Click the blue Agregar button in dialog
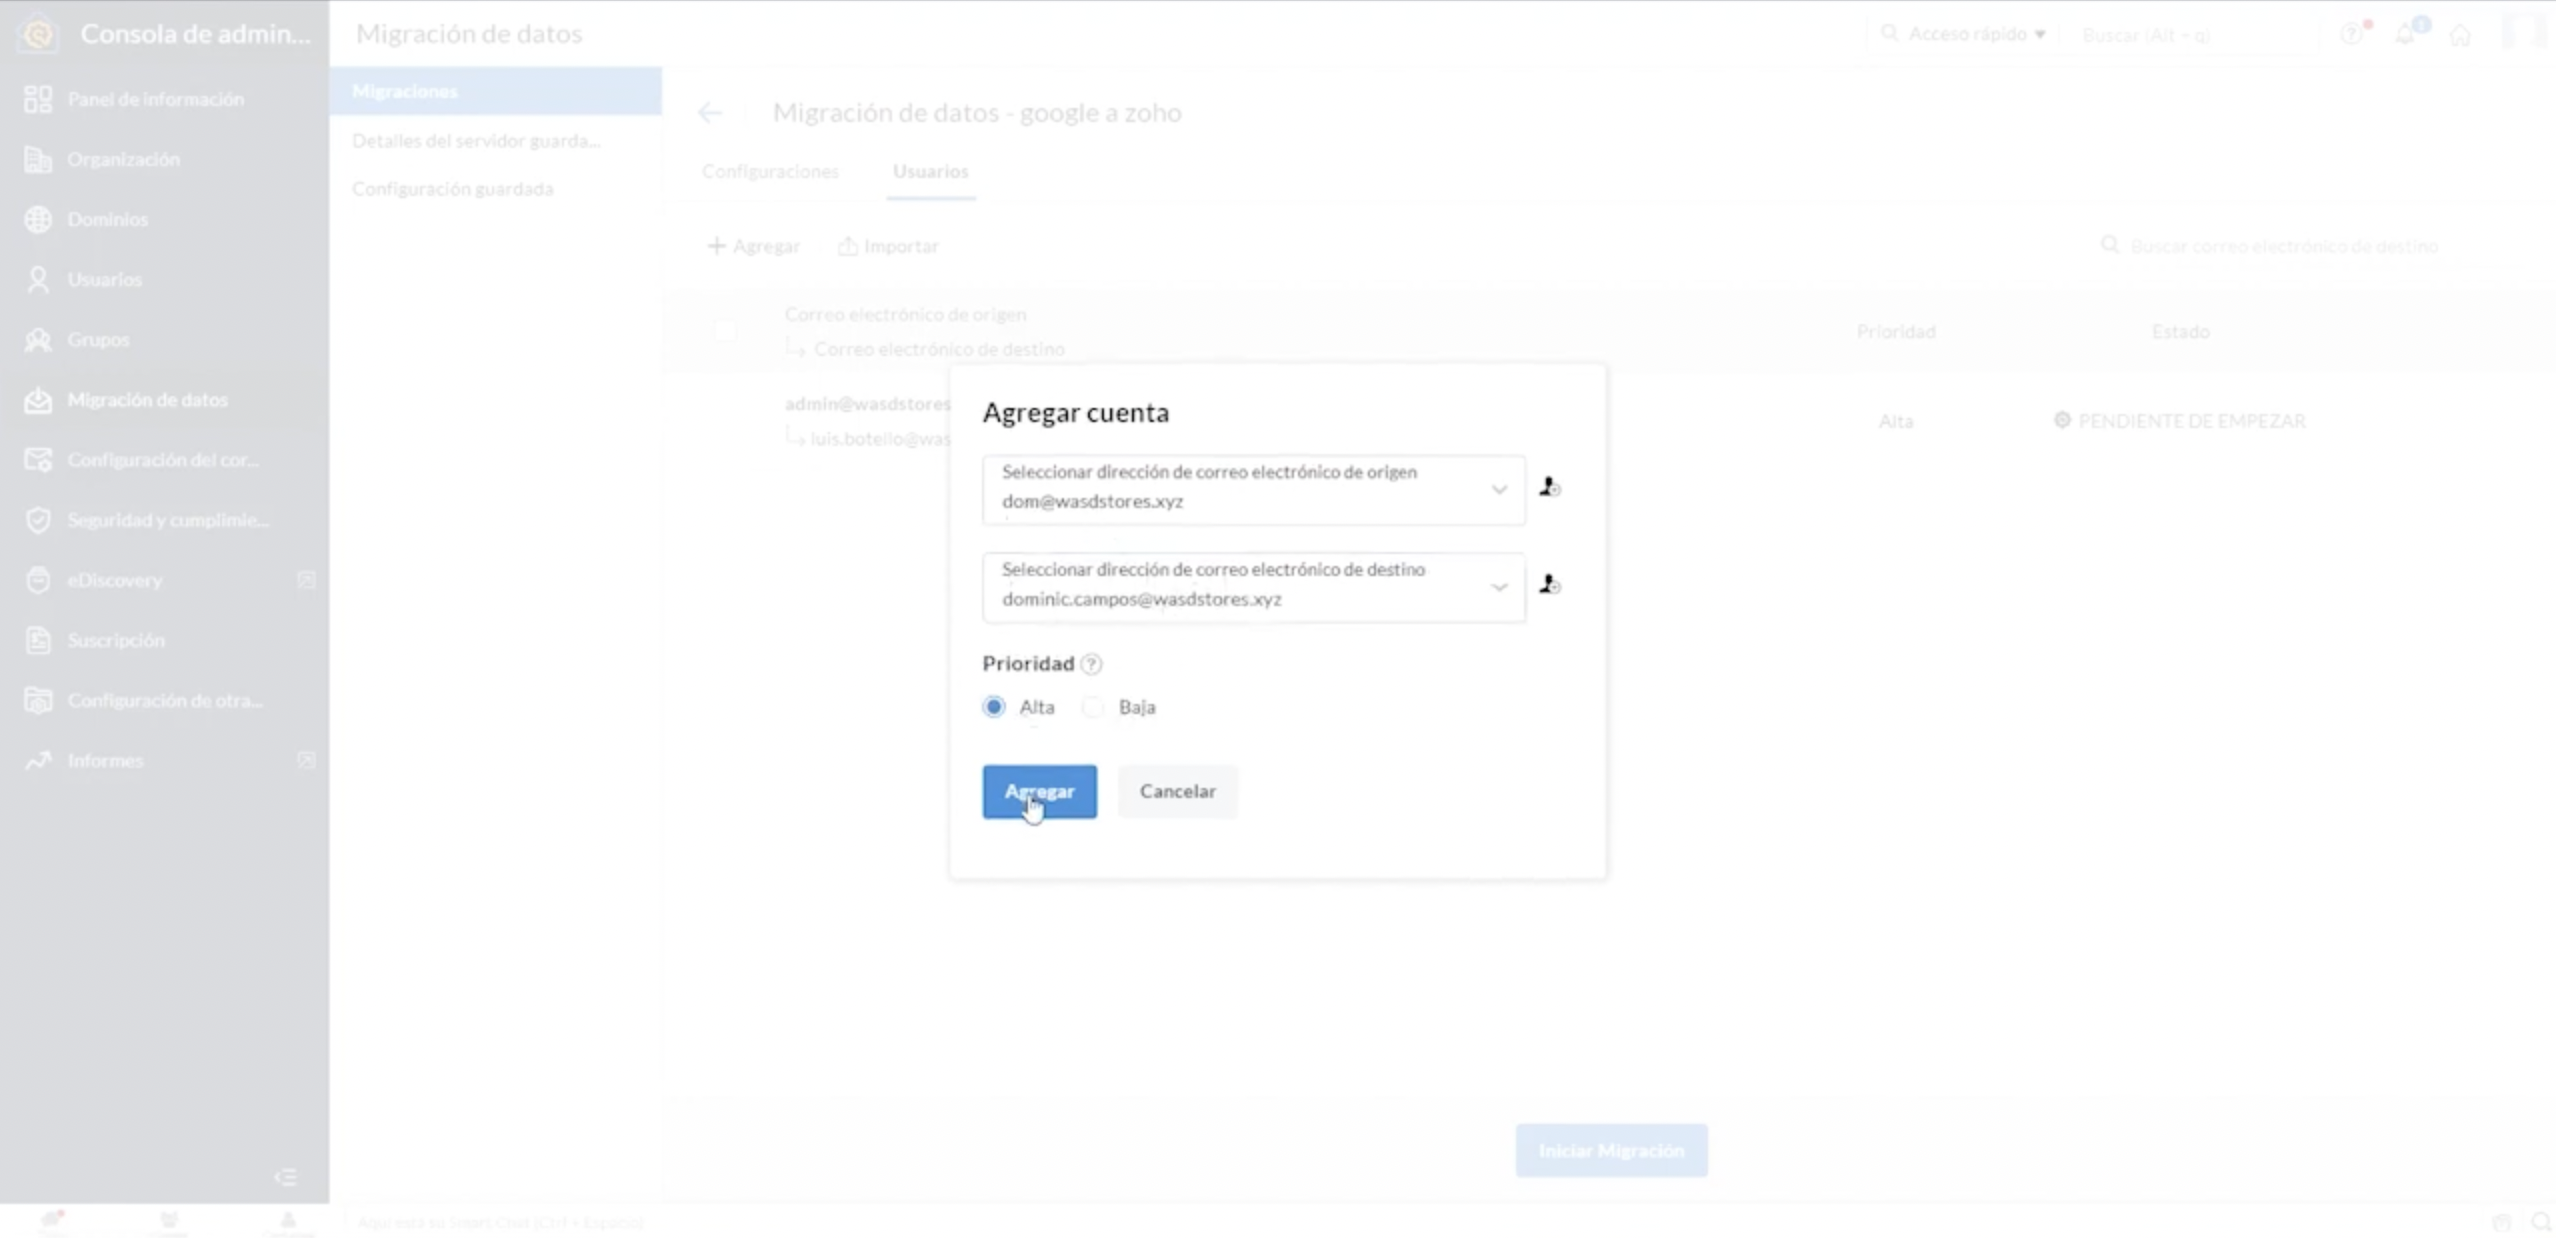Screen dimensions: 2556x1238 1039,791
